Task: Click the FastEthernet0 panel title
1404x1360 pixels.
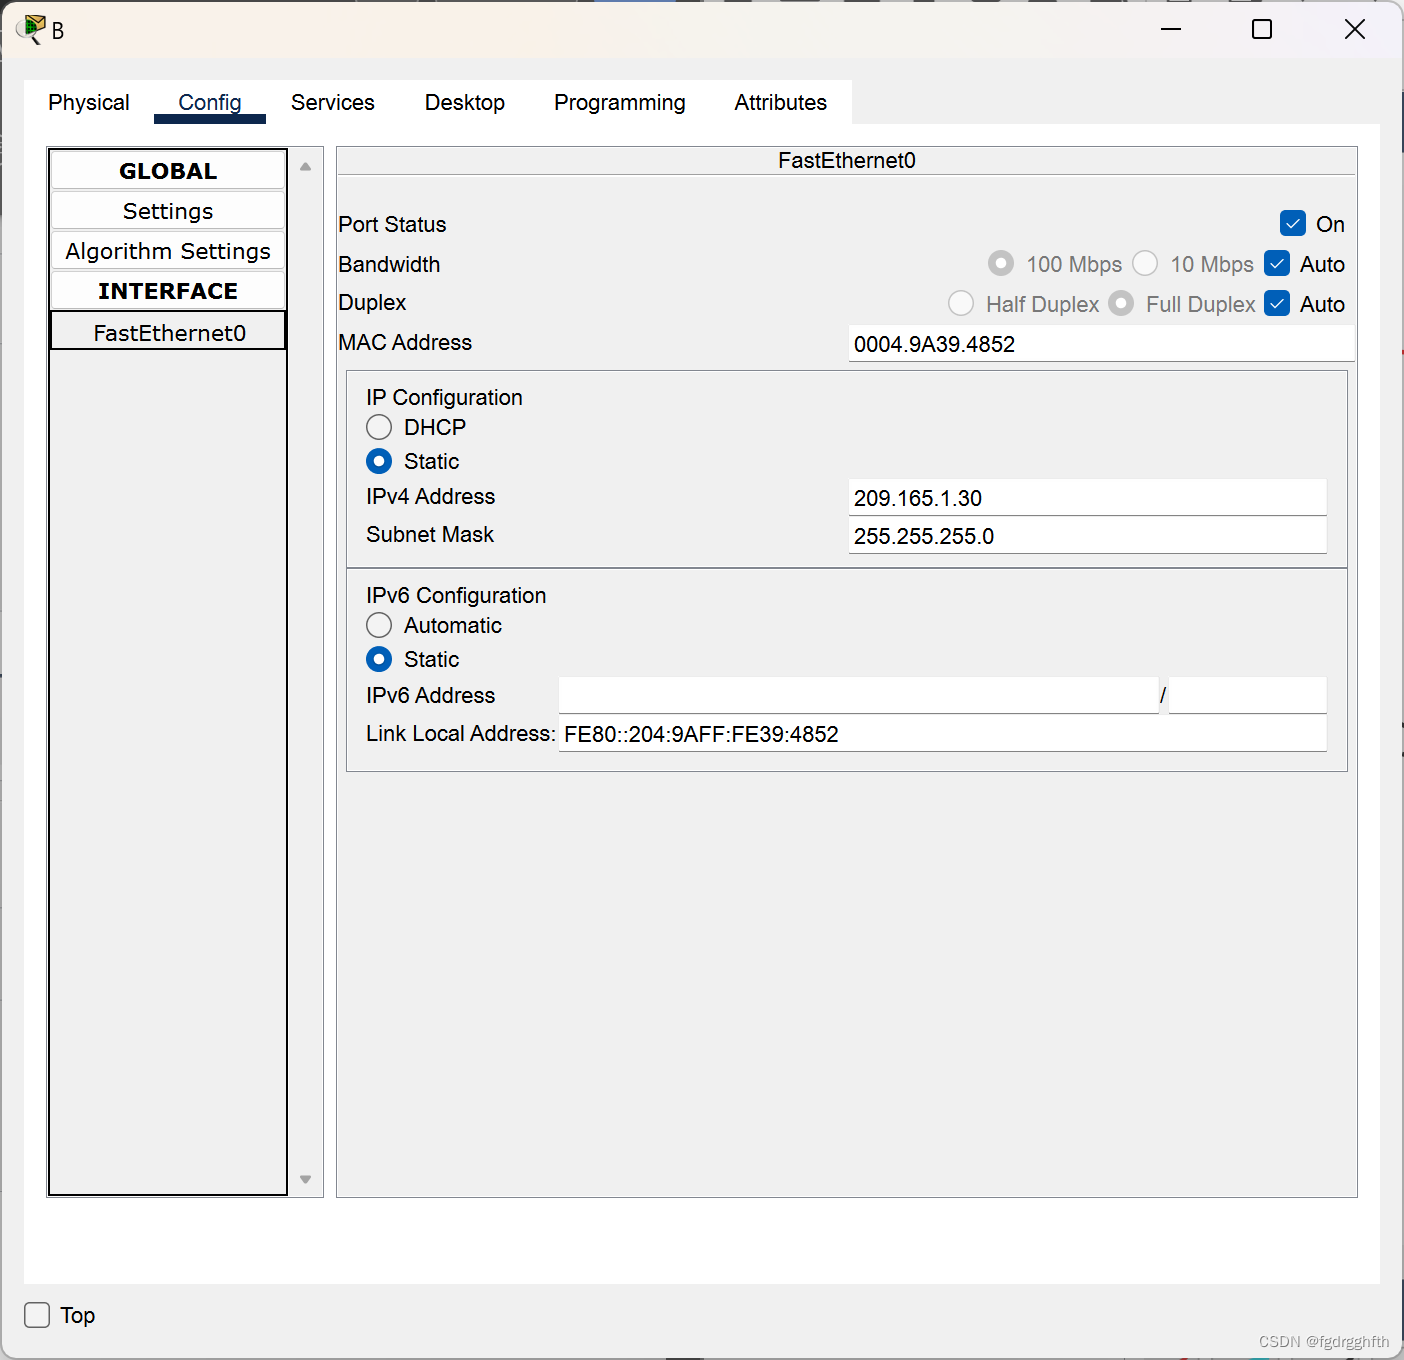Action: click(x=847, y=160)
